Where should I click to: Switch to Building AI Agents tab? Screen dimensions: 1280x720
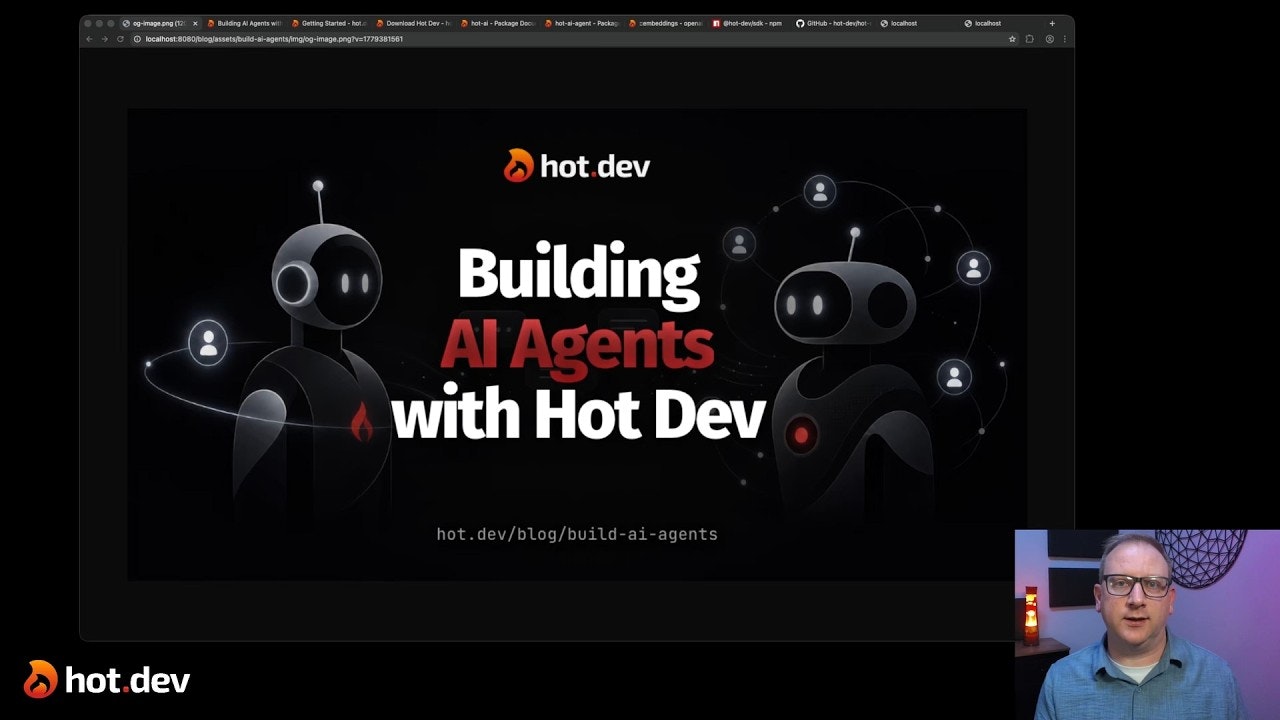point(246,23)
